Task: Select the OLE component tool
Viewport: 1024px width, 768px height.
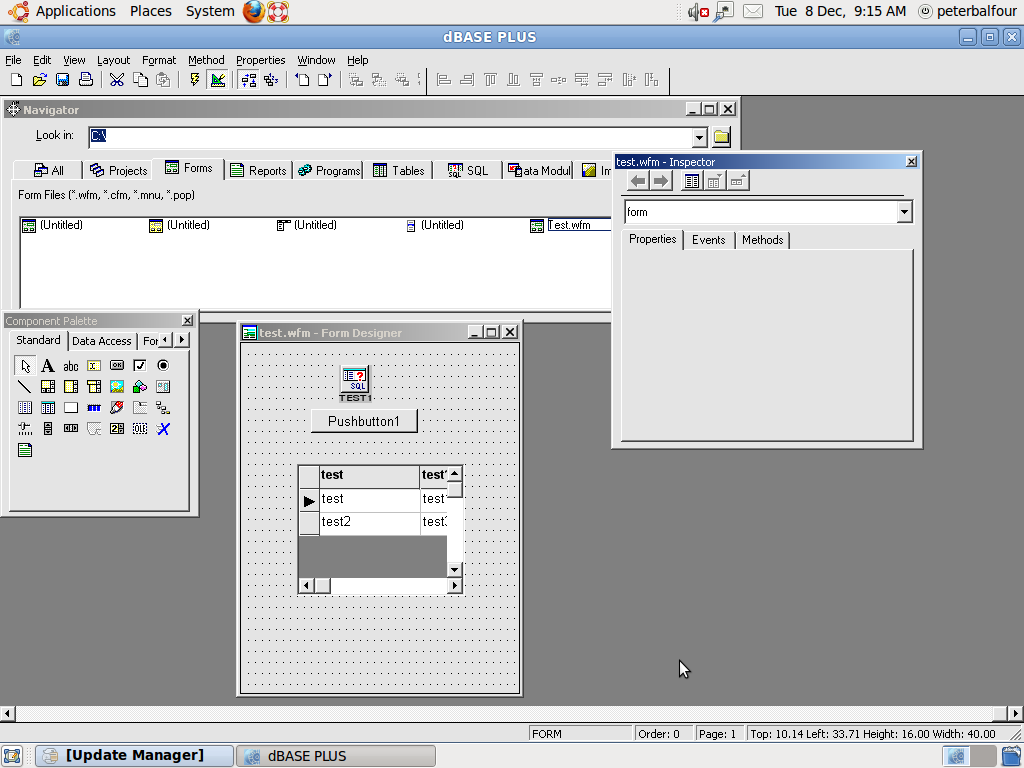Action: [x=139, y=428]
